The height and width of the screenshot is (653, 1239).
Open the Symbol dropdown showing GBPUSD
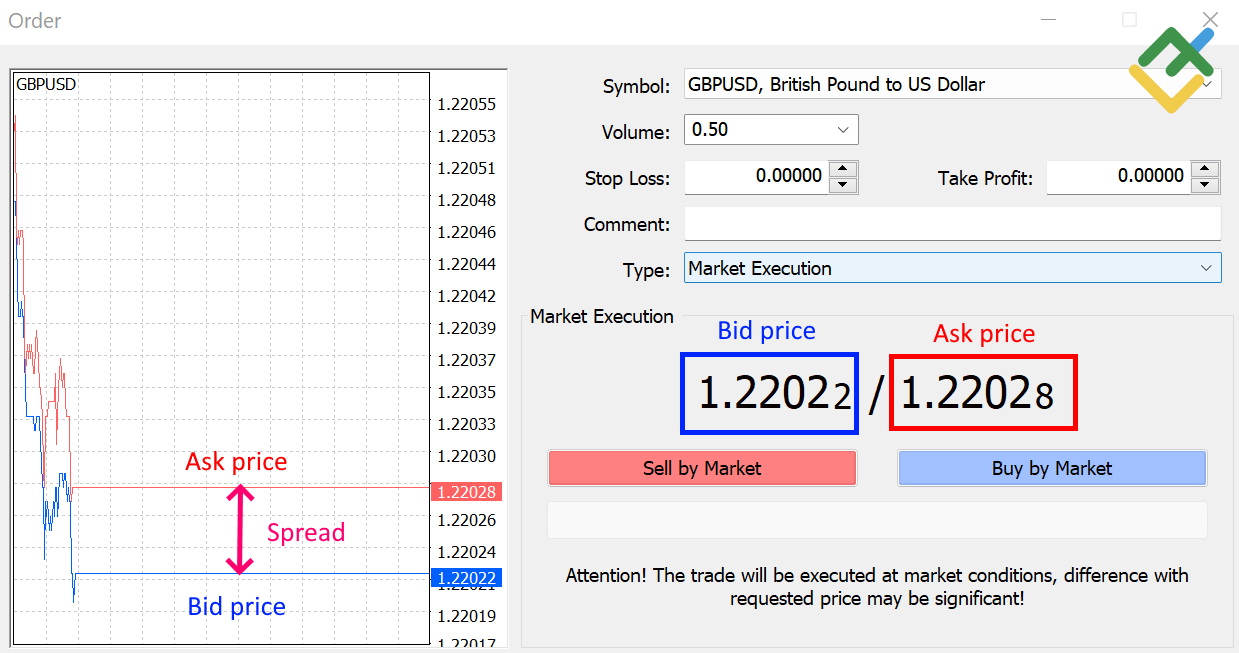pyautogui.click(x=952, y=85)
